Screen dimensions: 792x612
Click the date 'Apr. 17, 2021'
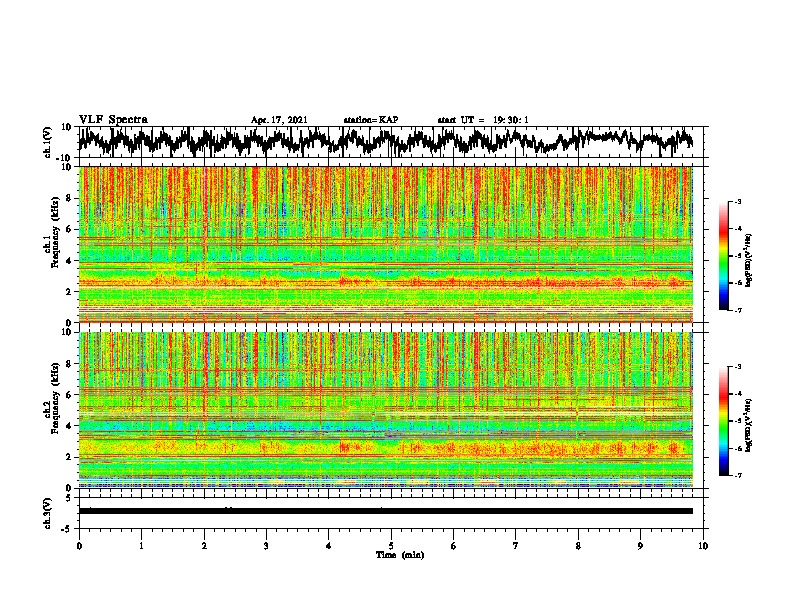pyautogui.click(x=279, y=120)
